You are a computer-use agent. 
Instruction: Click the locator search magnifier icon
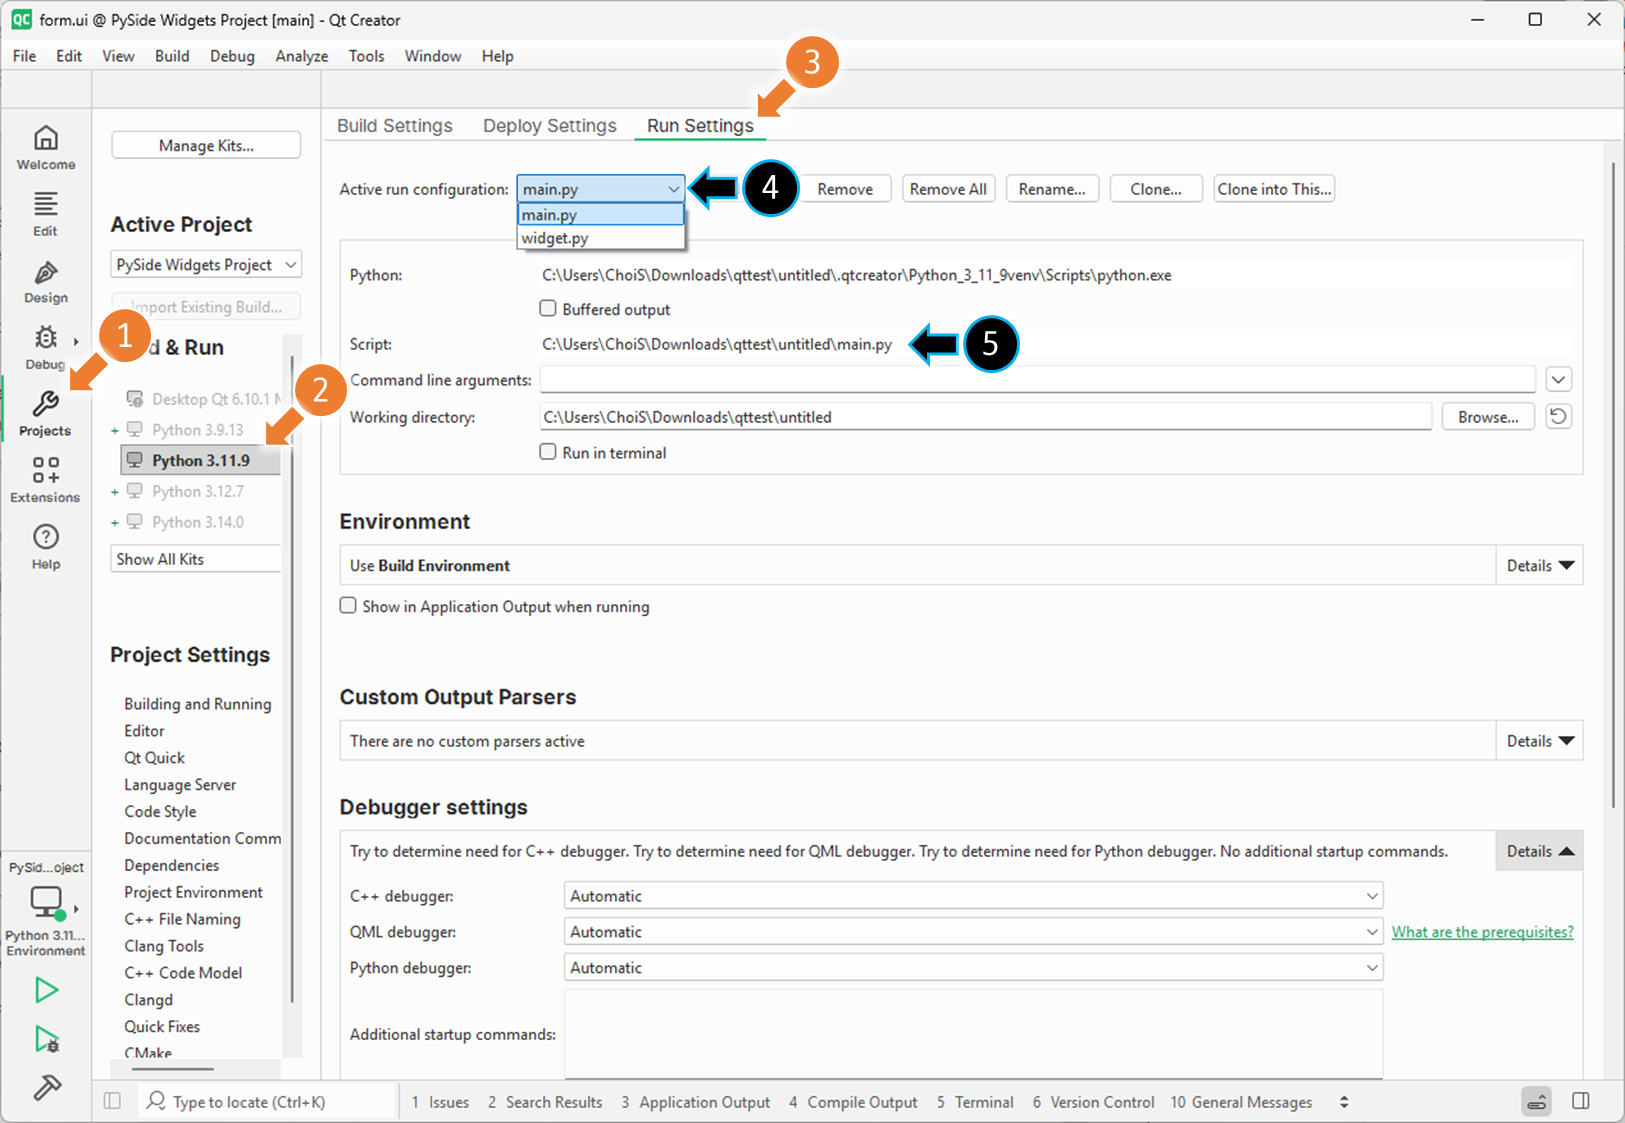point(156,1101)
